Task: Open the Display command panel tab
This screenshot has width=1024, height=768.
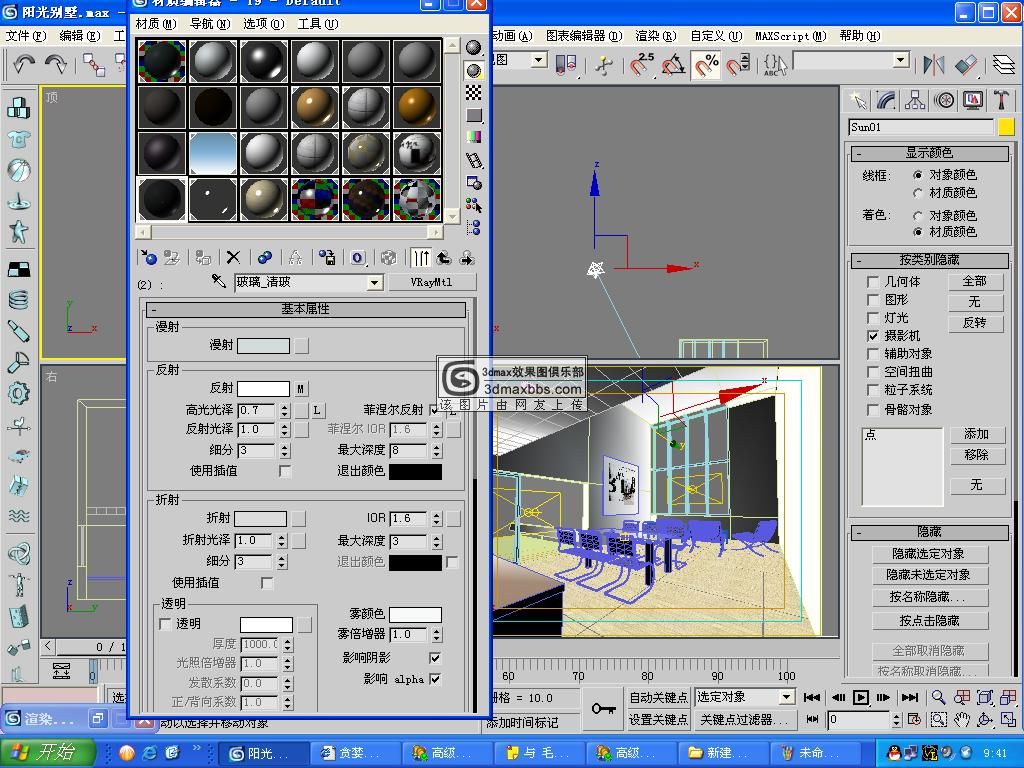Action: [x=972, y=100]
